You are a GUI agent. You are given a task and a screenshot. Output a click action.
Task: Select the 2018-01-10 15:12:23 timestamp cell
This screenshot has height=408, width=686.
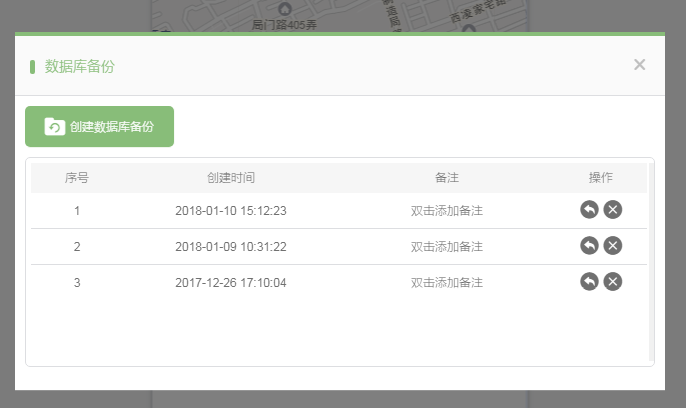click(x=231, y=210)
